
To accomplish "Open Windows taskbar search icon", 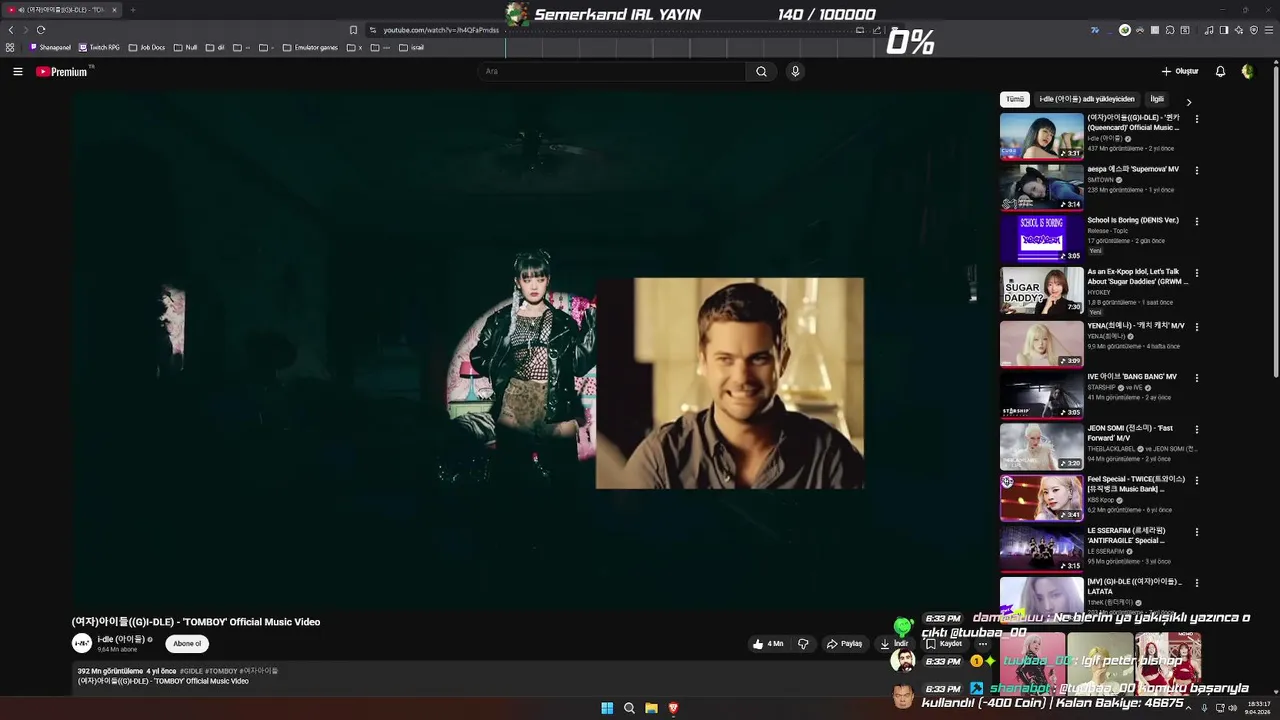I will click(x=629, y=708).
